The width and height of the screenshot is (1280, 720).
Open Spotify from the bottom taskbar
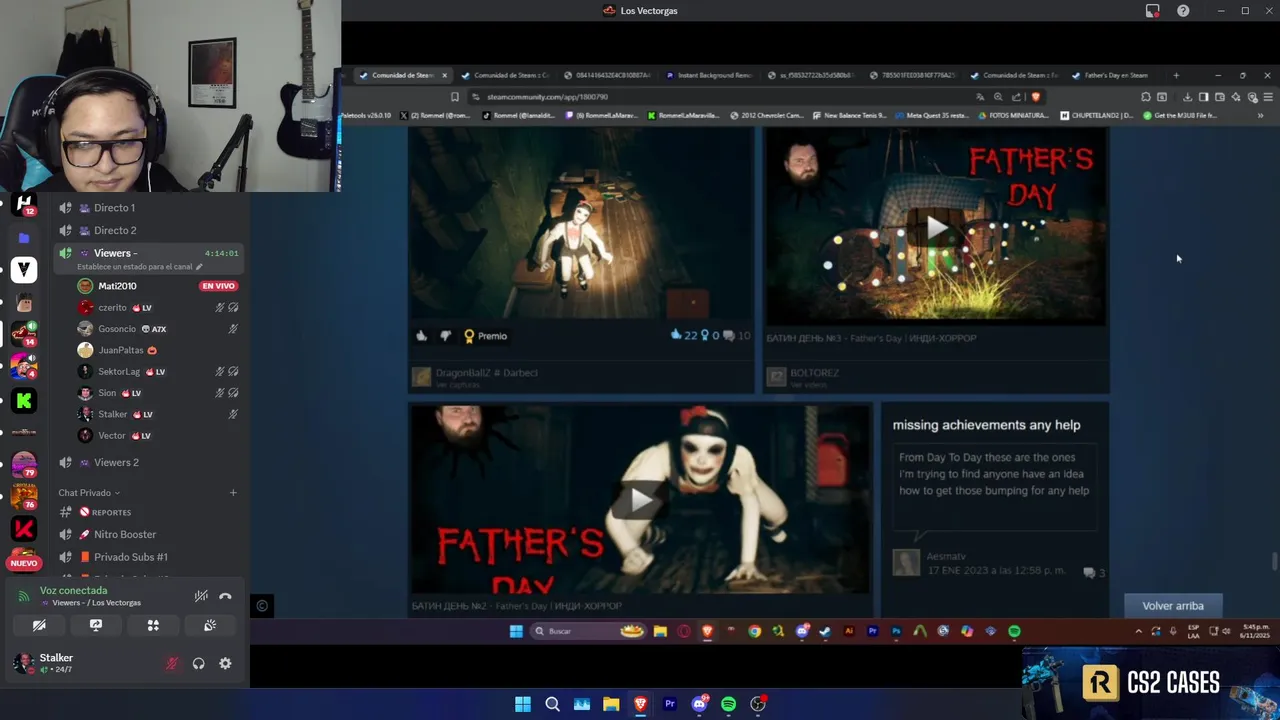pyautogui.click(x=728, y=704)
